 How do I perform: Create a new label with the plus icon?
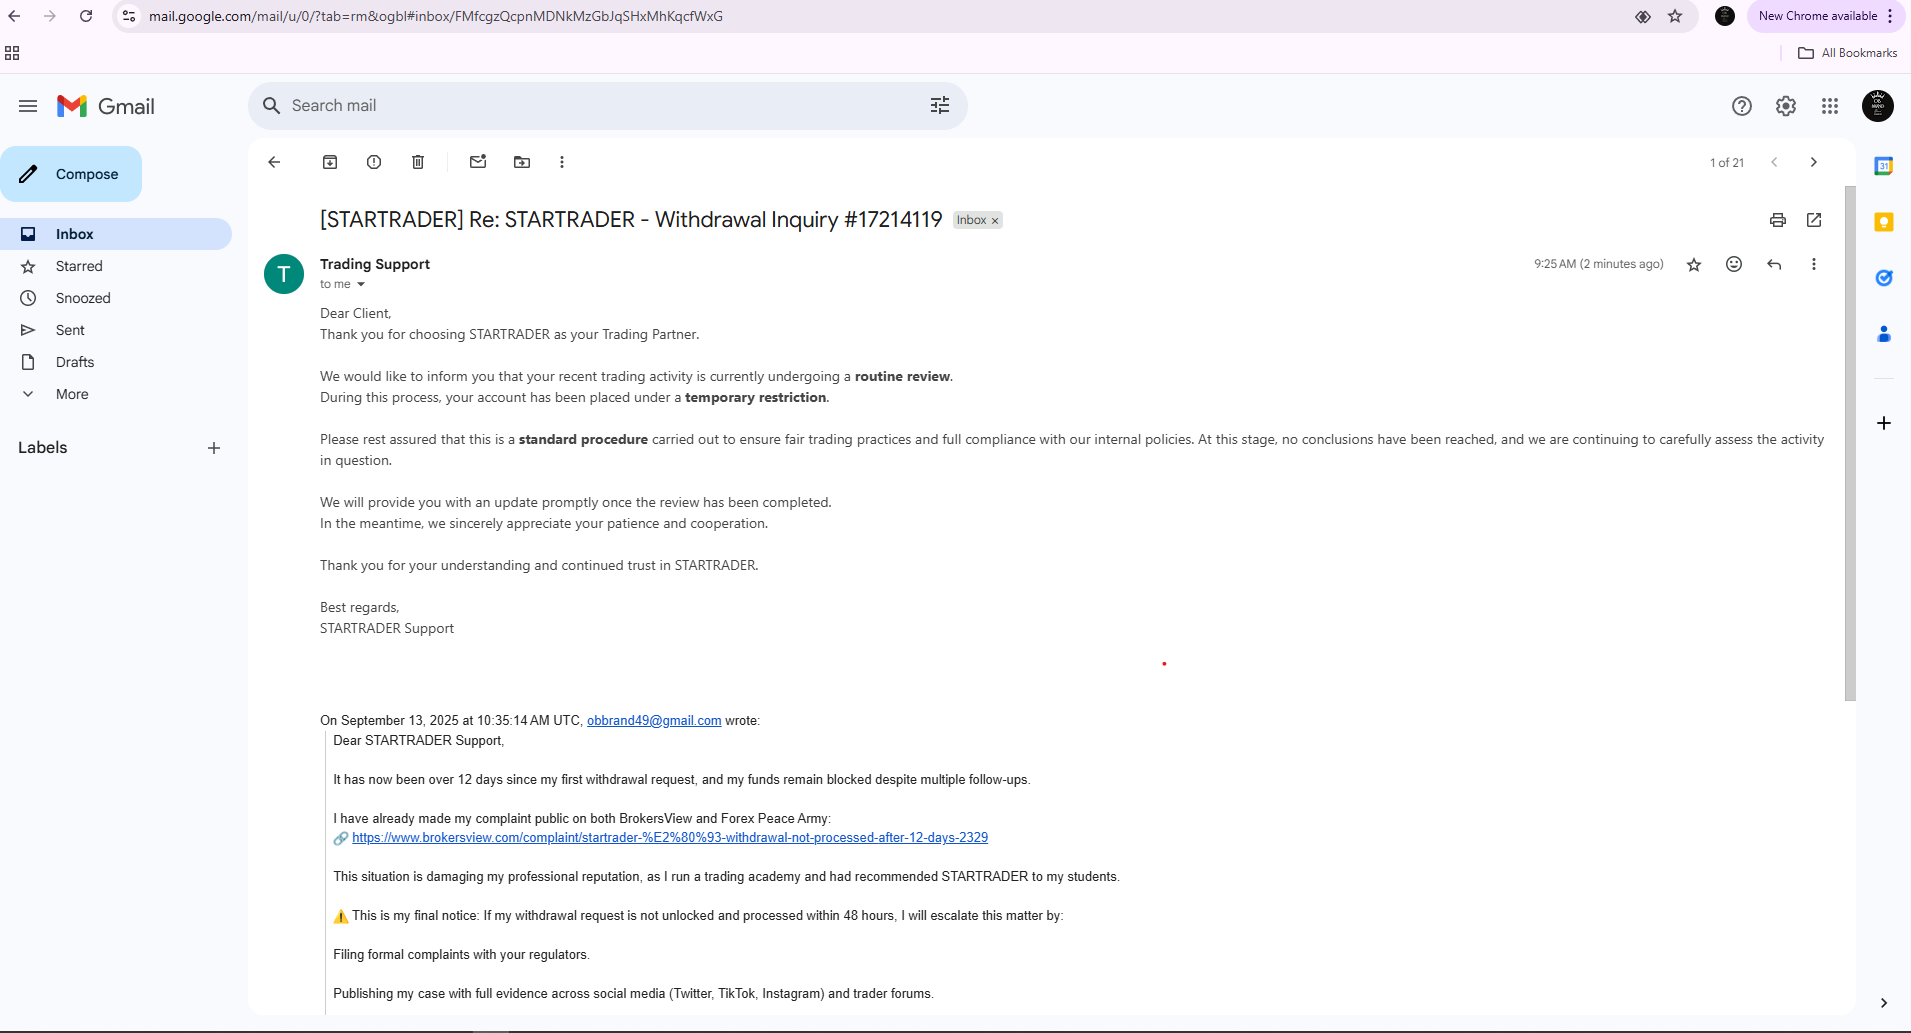click(214, 448)
